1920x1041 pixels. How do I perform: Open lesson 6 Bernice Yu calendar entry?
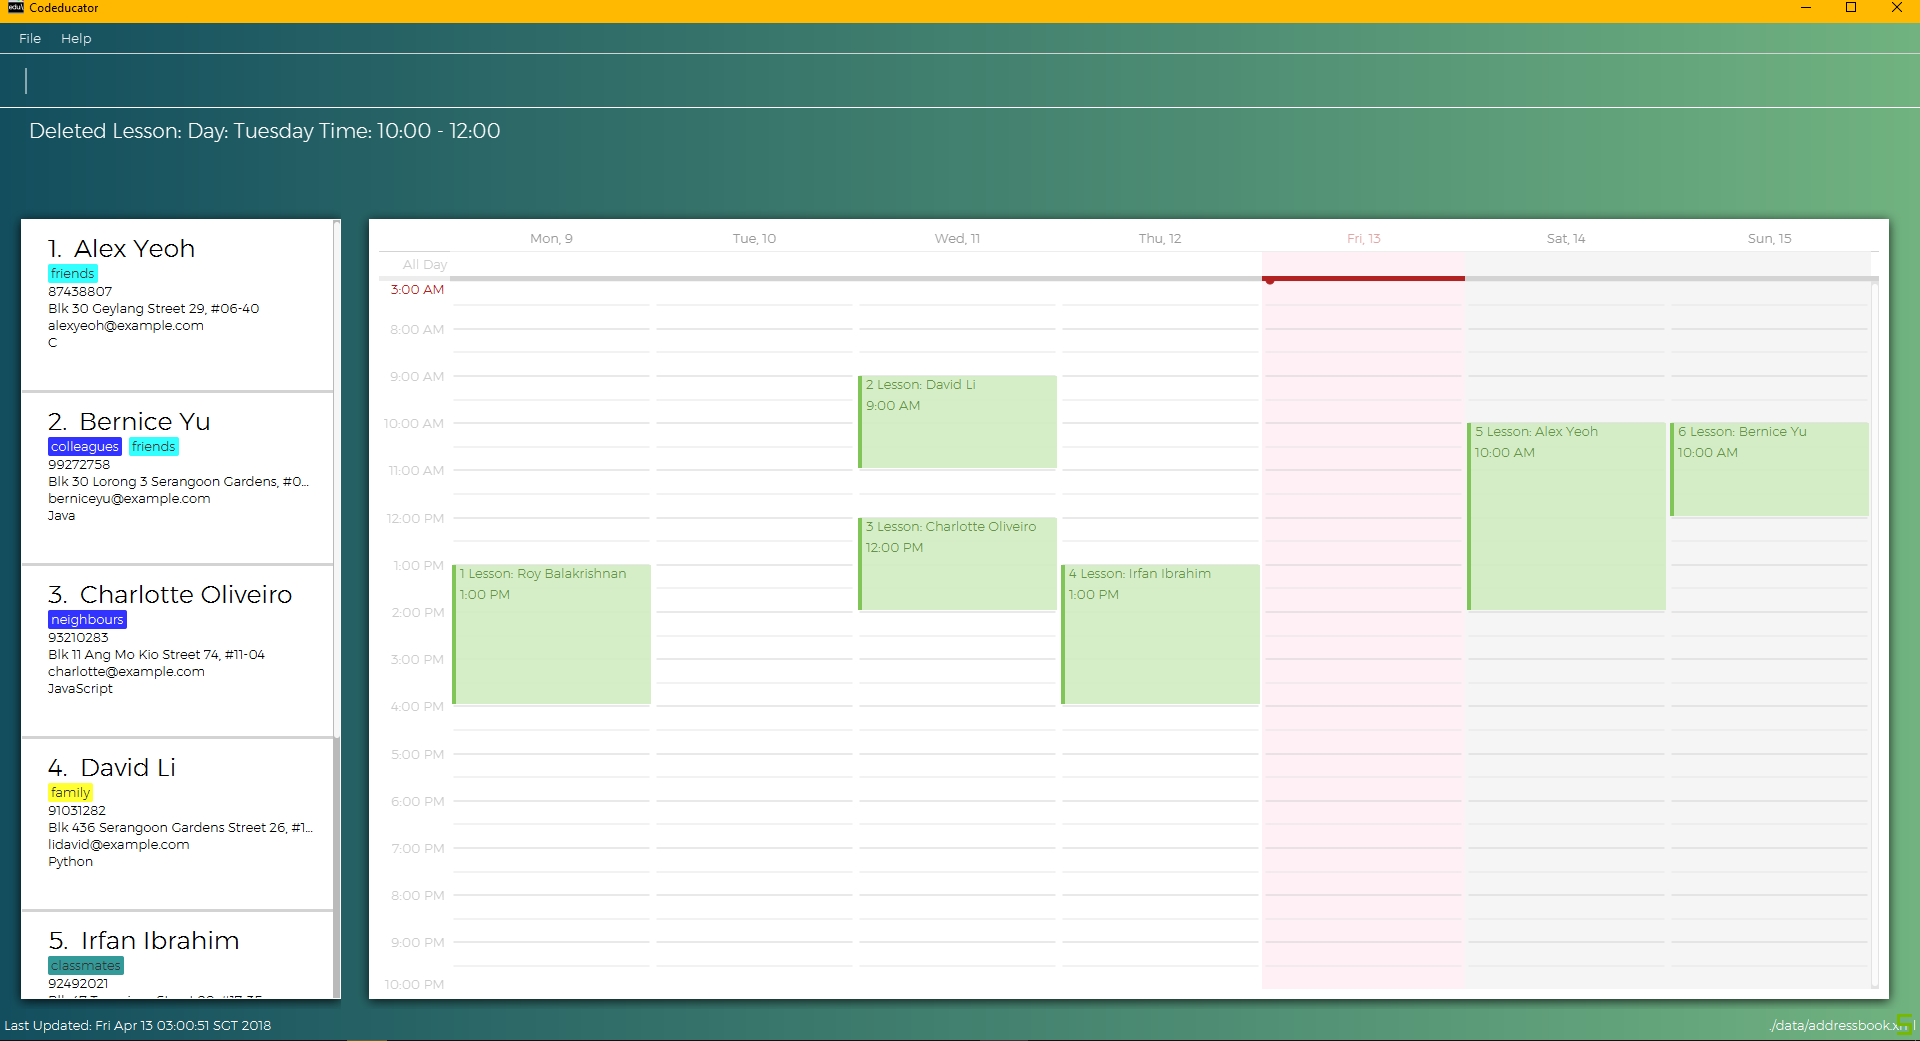[x=1769, y=469]
